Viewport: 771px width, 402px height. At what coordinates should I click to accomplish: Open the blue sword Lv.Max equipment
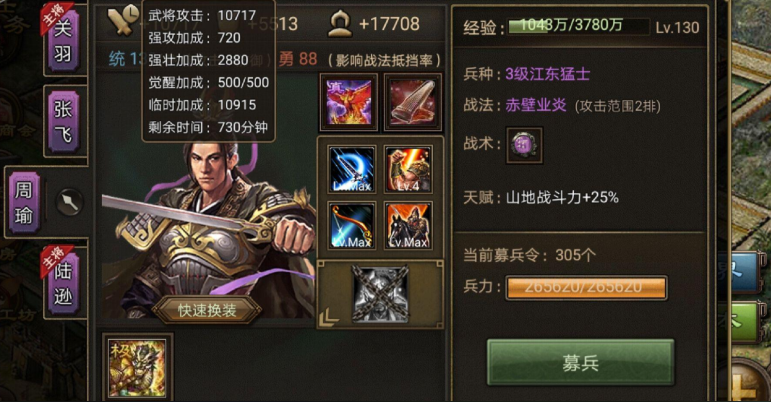(351, 169)
